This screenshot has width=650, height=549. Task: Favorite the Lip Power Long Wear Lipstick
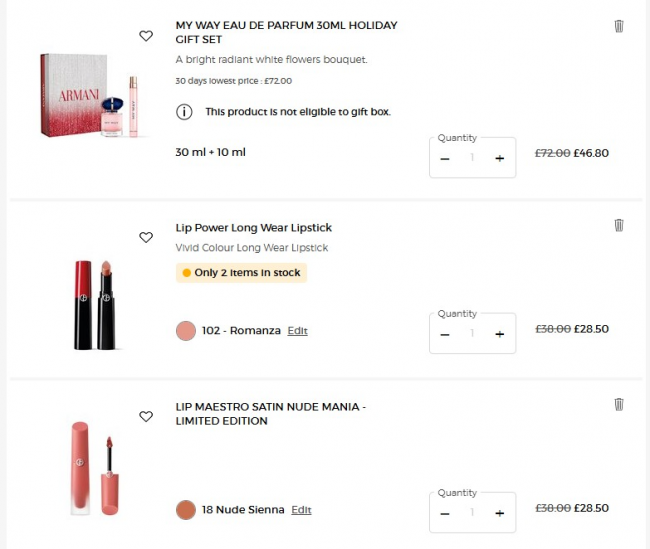click(146, 238)
